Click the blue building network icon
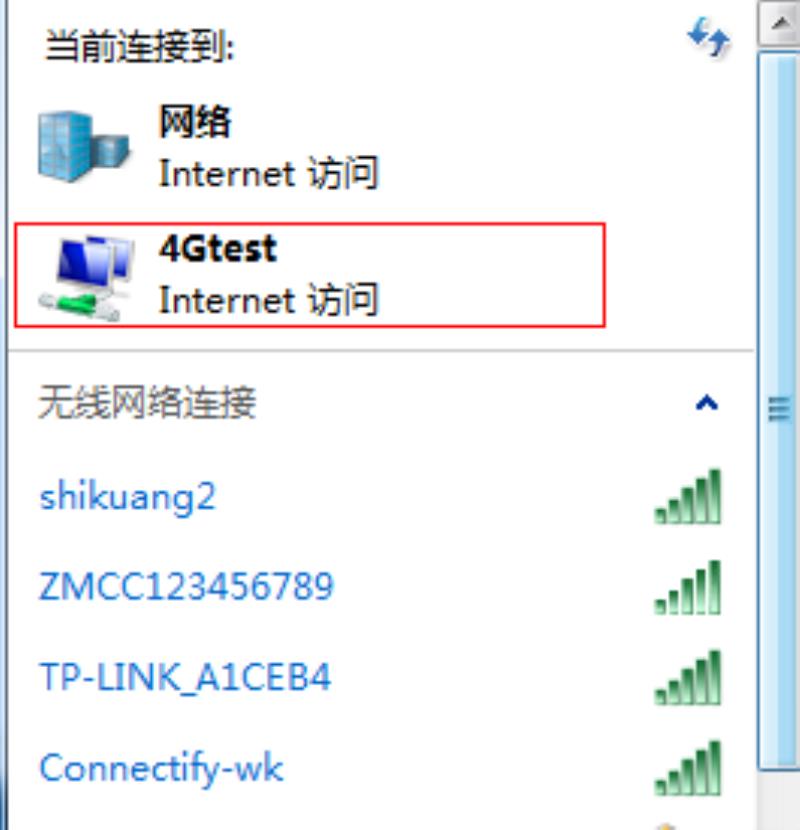The image size is (800, 830). (x=84, y=147)
